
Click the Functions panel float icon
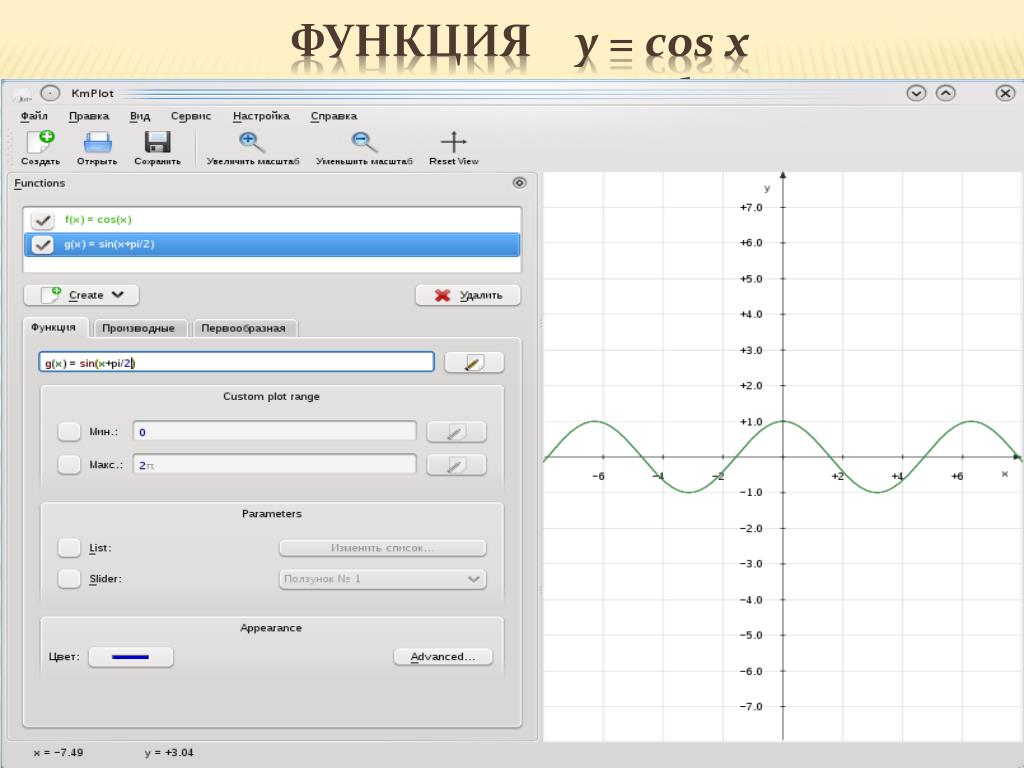(519, 183)
